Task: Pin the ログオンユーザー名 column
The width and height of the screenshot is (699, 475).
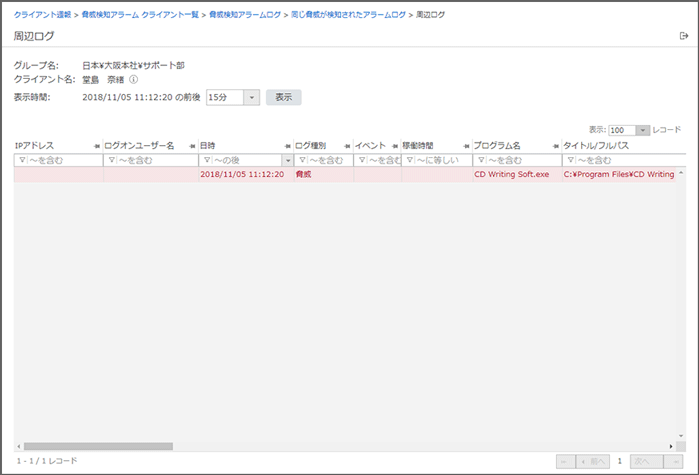Action: coord(192,146)
